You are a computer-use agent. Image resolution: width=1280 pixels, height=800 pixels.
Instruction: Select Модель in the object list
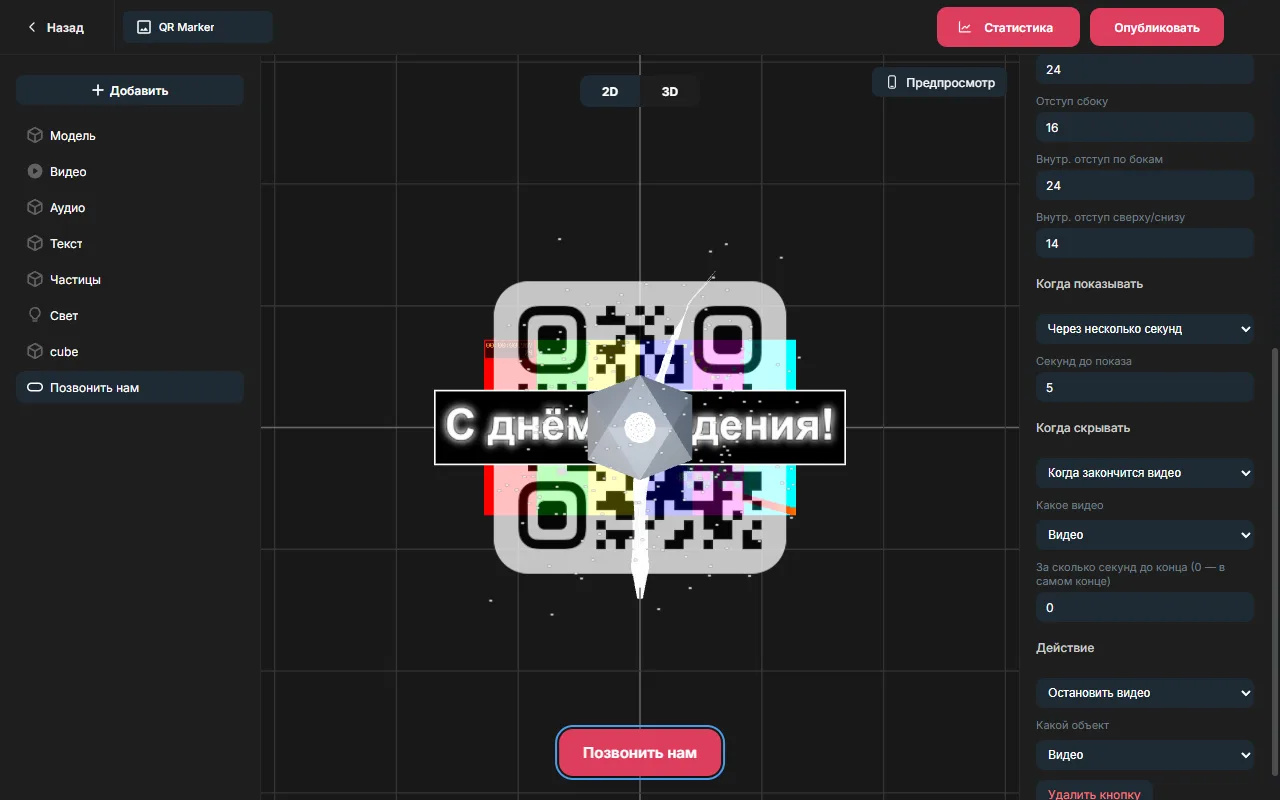[130, 136]
